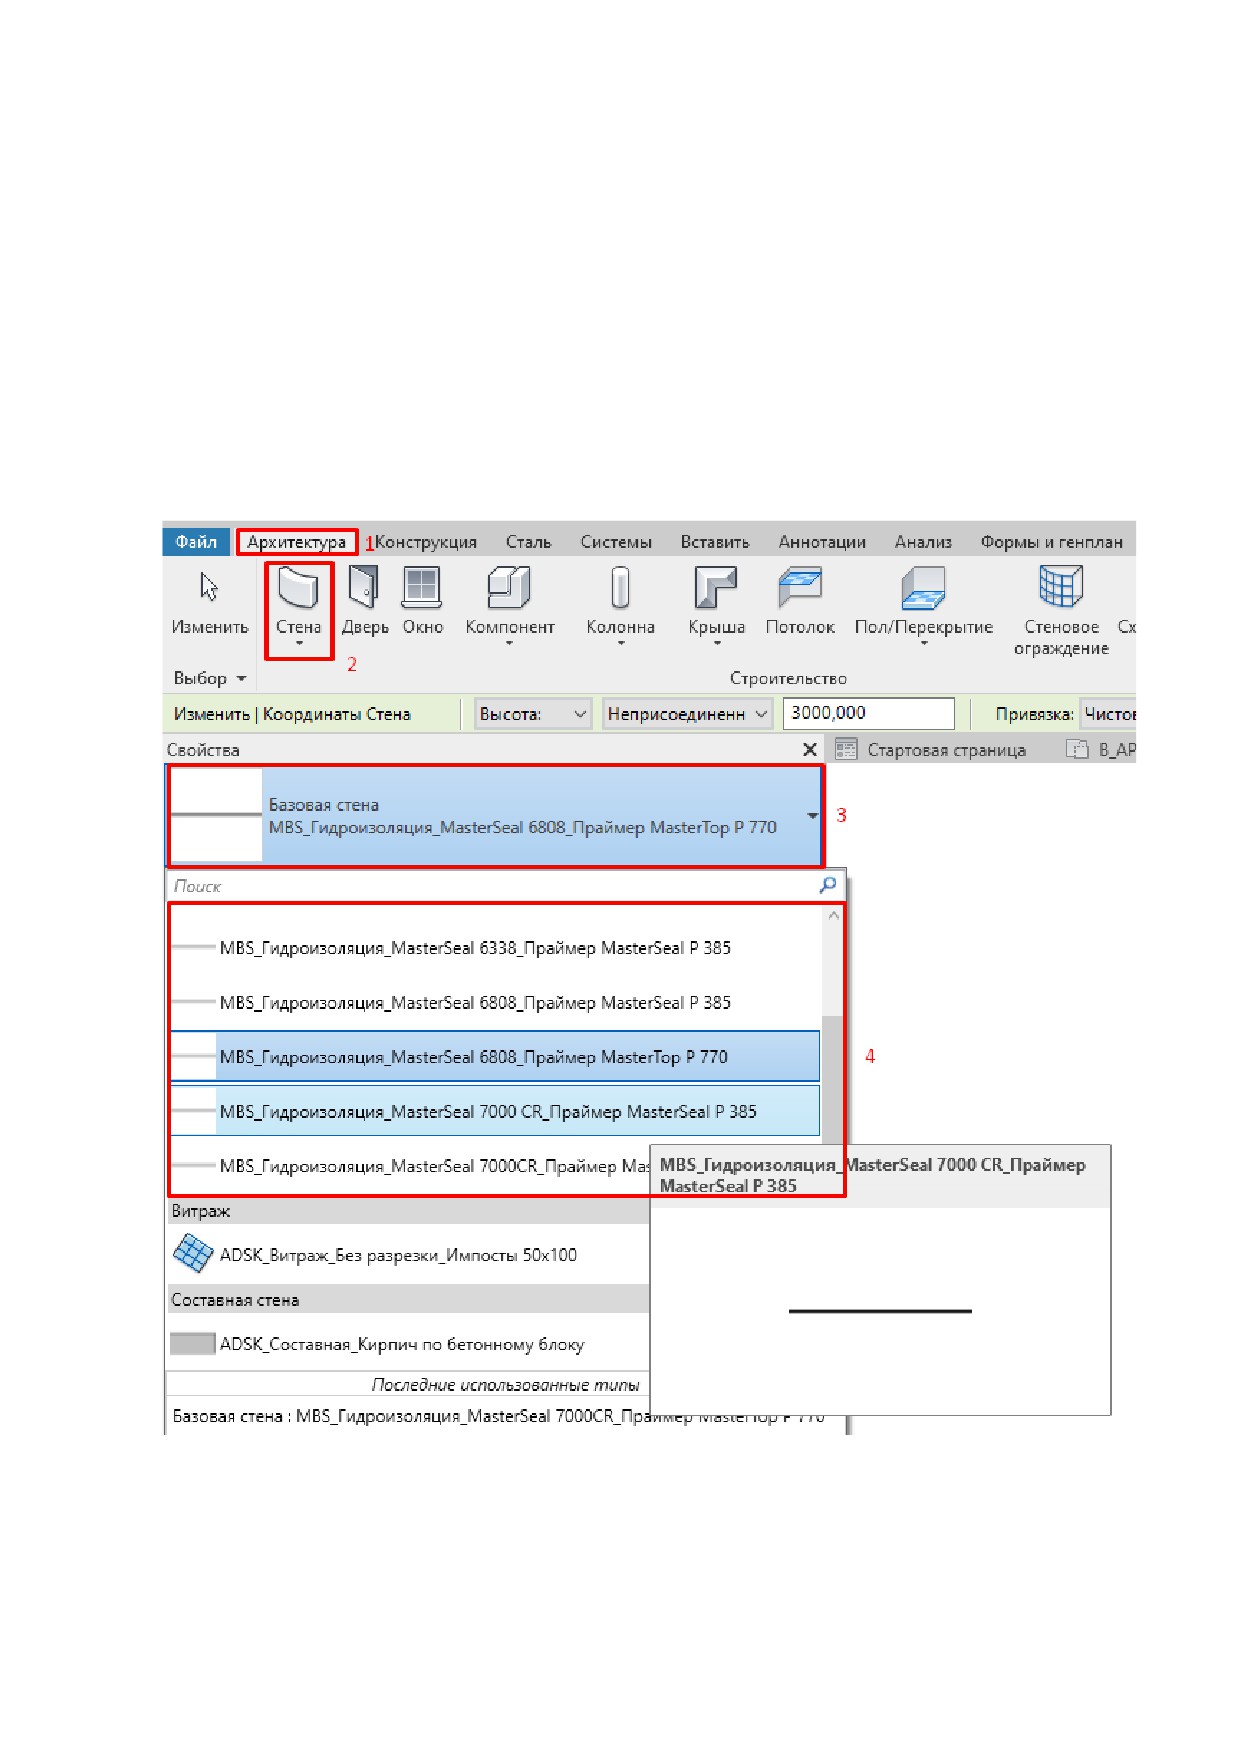The width and height of the screenshot is (1239, 1752).
Task: Switch to the Архитектура ribbon tab
Action: [297, 542]
